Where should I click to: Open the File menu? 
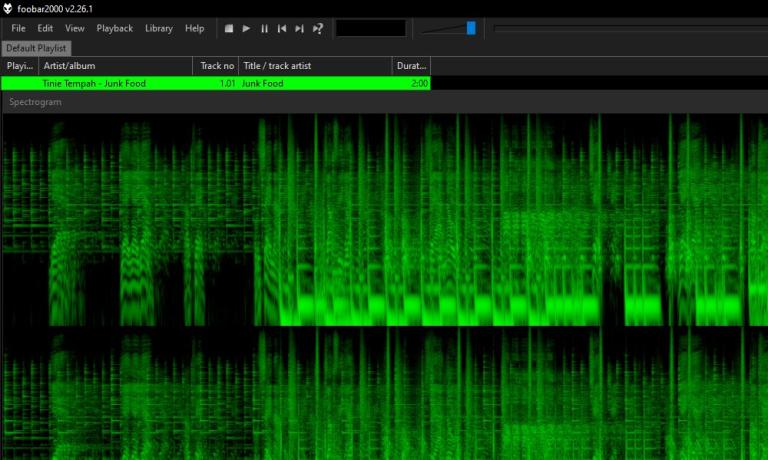(x=18, y=28)
